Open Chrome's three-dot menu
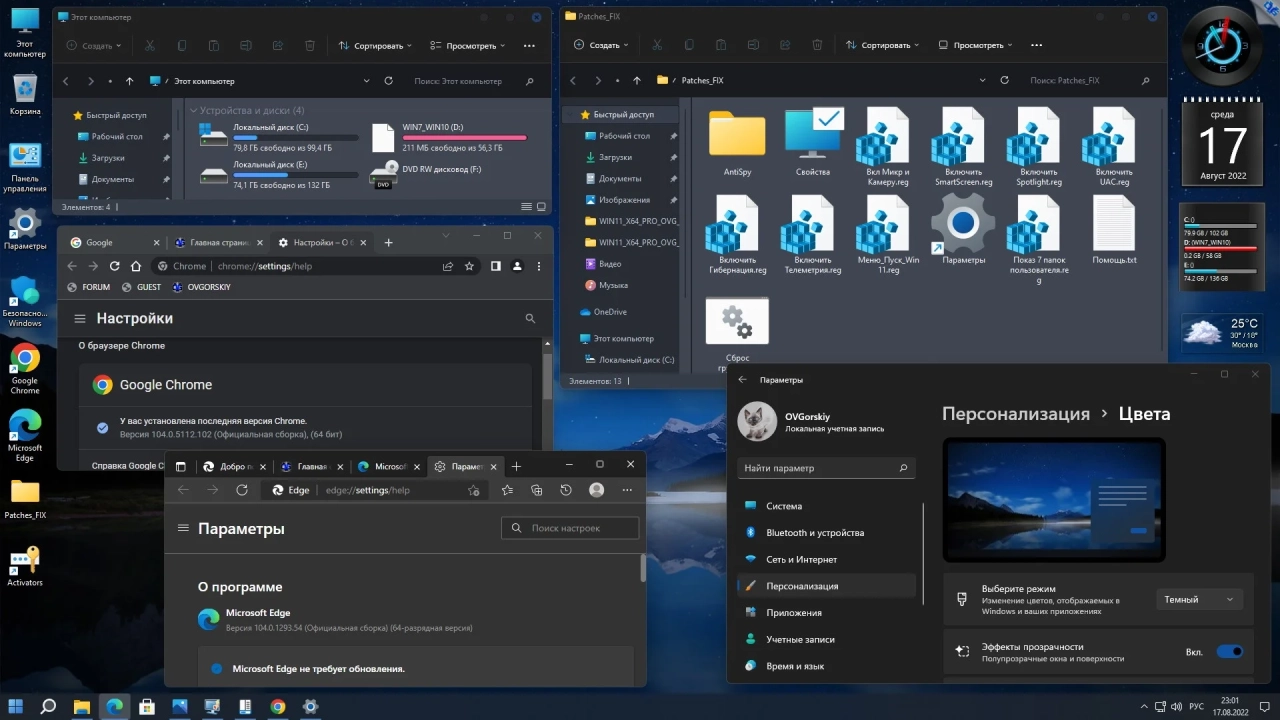Viewport: 1280px width, 720px height. tap(538, 266)
